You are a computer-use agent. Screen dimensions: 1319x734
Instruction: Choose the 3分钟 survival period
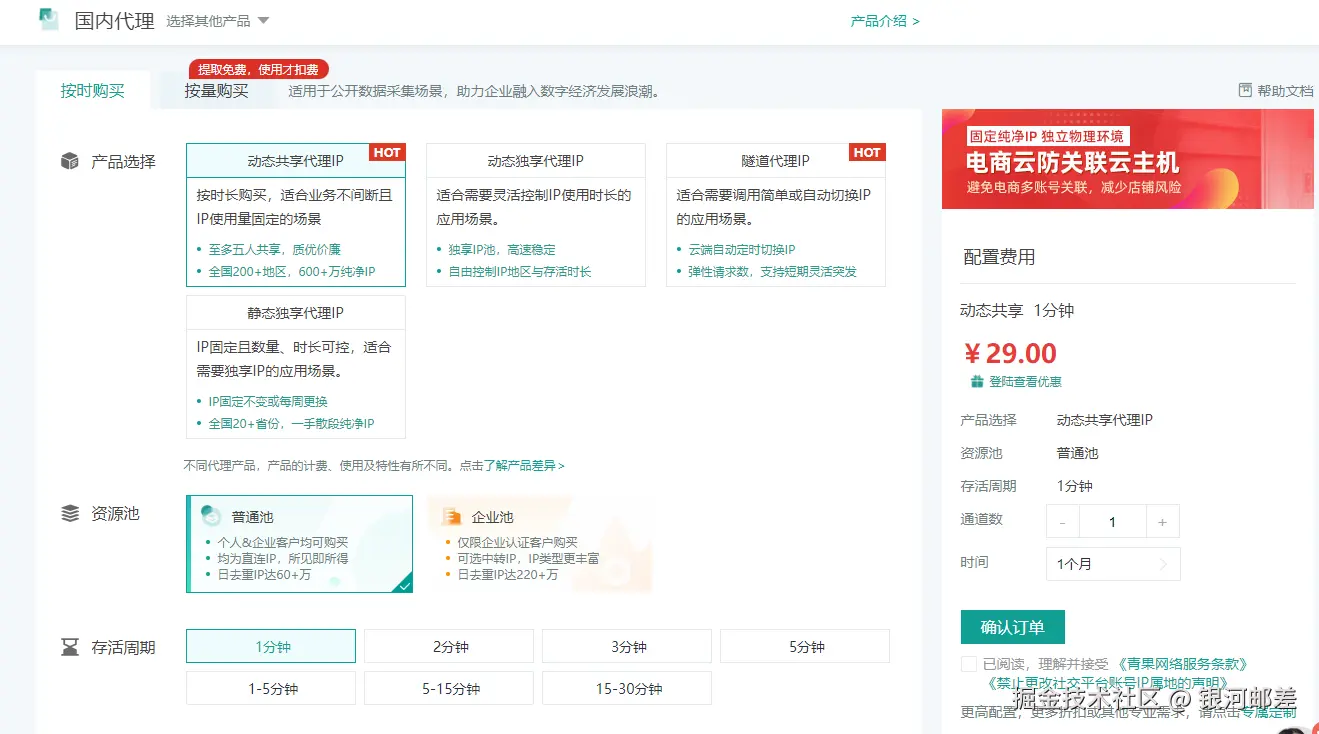(x=627, y=646)
